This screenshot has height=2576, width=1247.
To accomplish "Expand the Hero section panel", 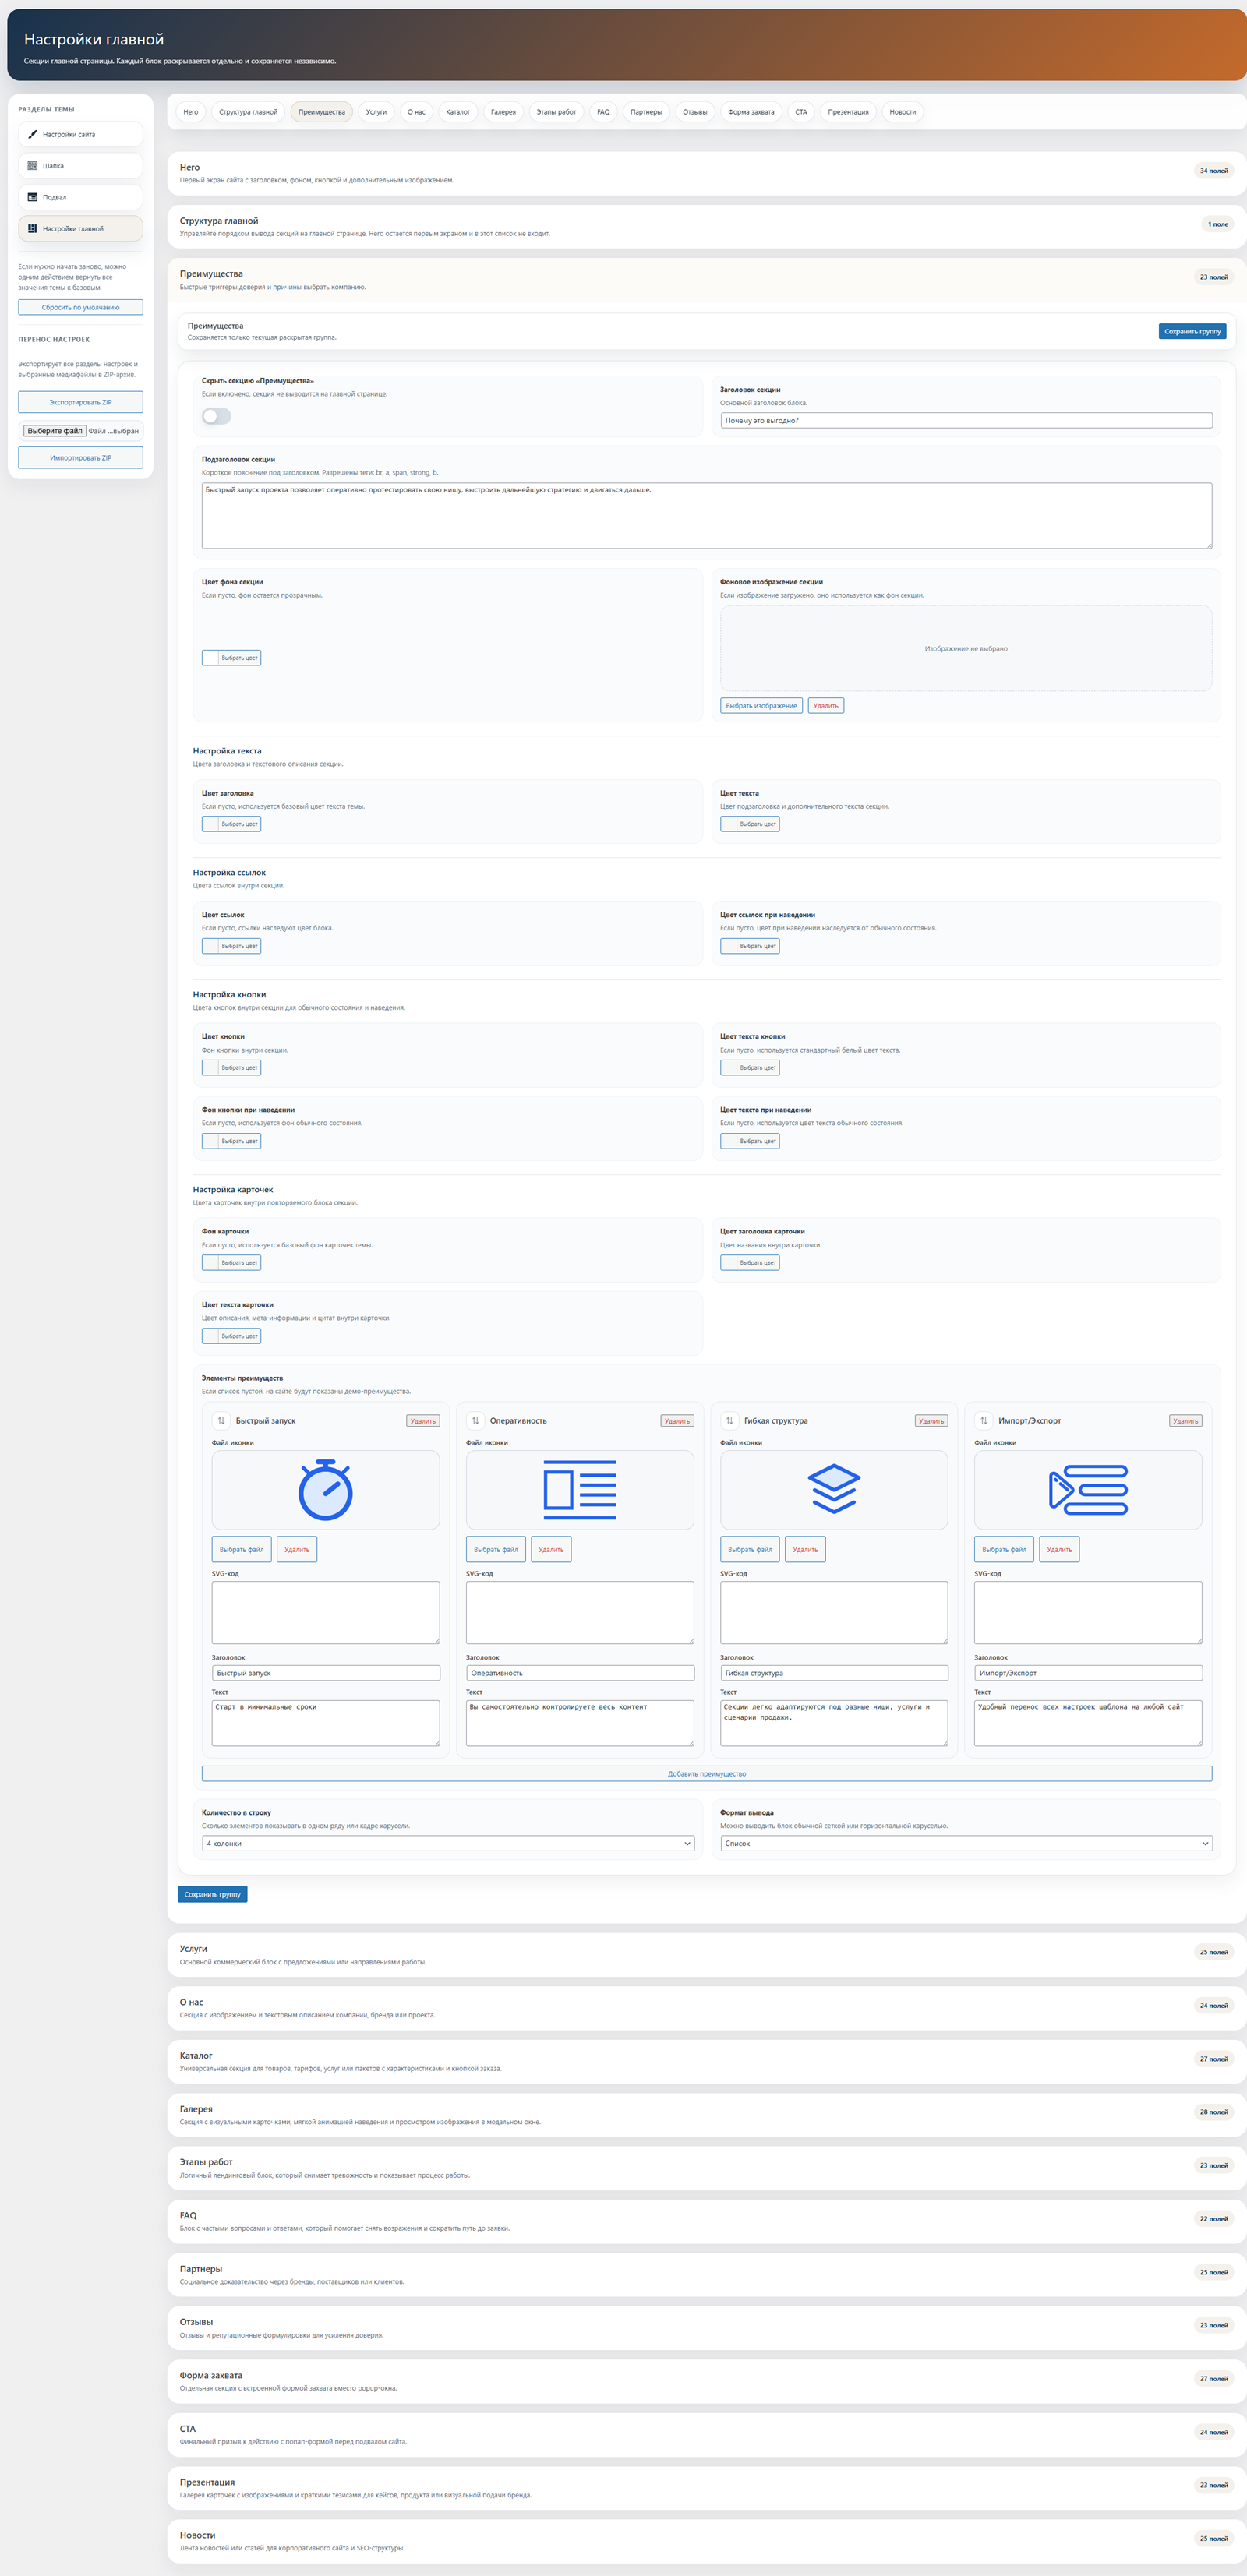I will click(x=706, y=173).
